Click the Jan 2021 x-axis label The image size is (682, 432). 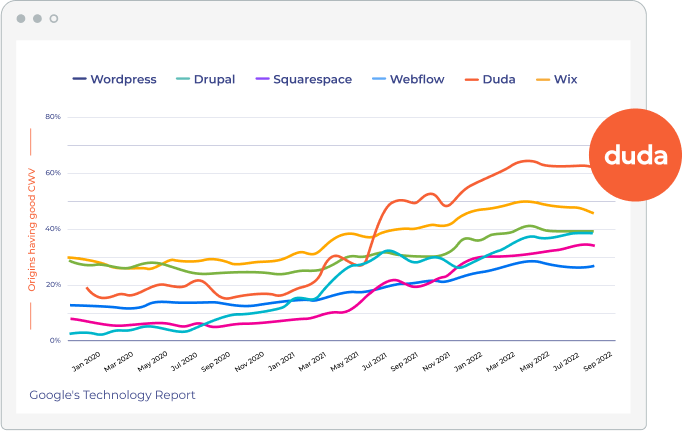281,361
